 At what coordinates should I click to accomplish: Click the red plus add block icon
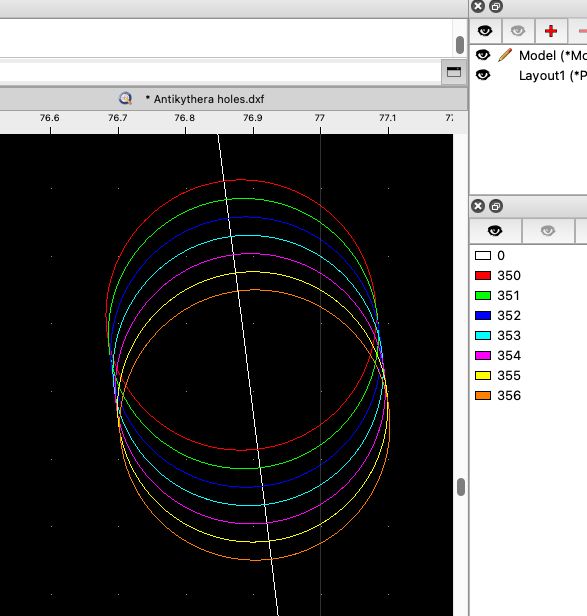[x=551, y=31]
